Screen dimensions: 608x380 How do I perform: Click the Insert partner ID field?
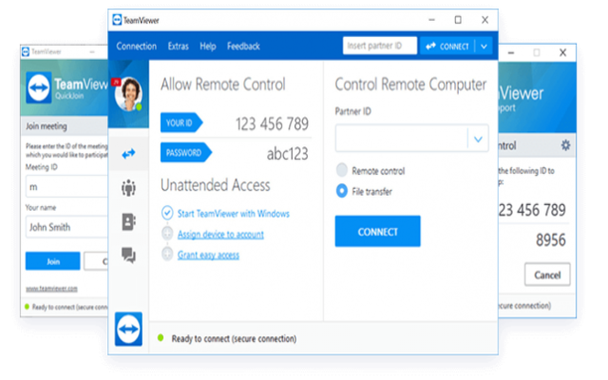click(380, 46)
